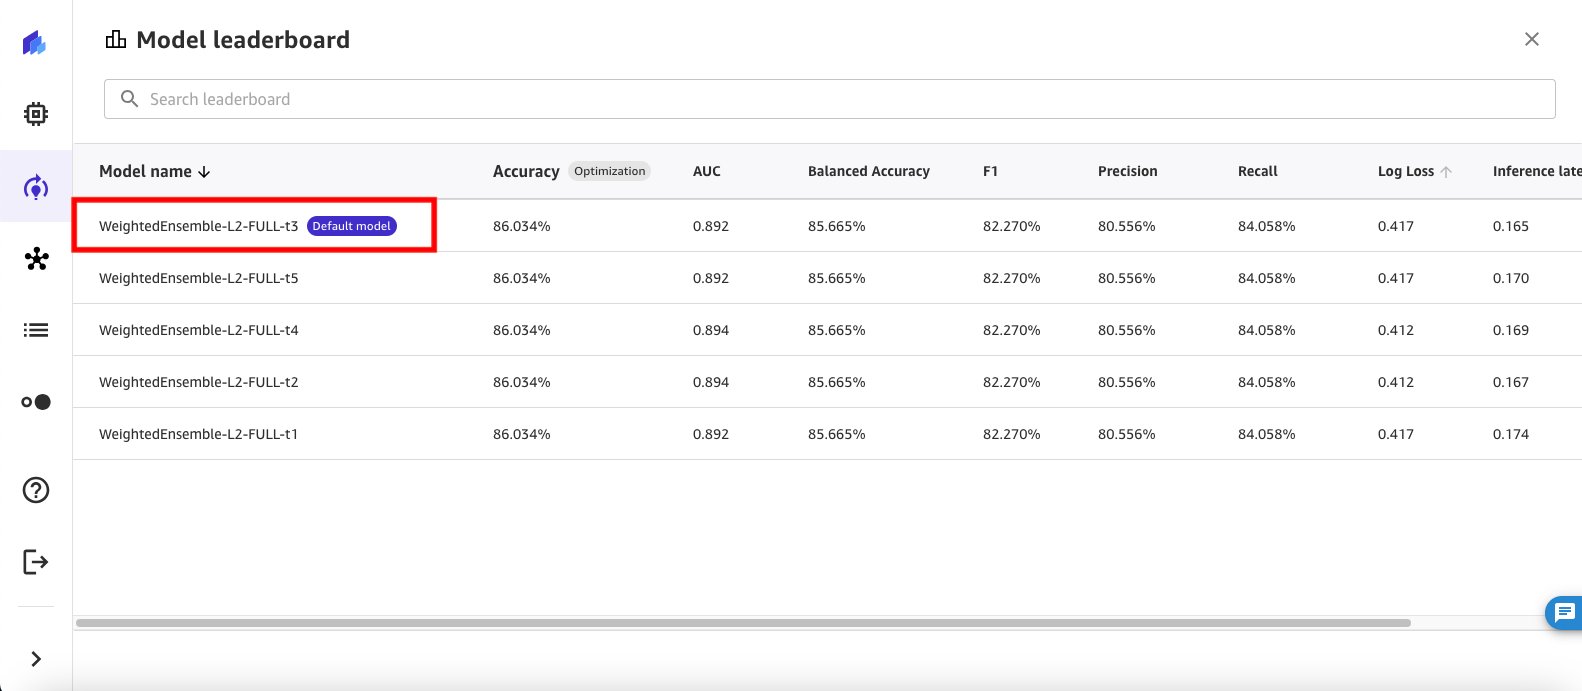Select the circular-arrows models icon in sidebar

36,187
